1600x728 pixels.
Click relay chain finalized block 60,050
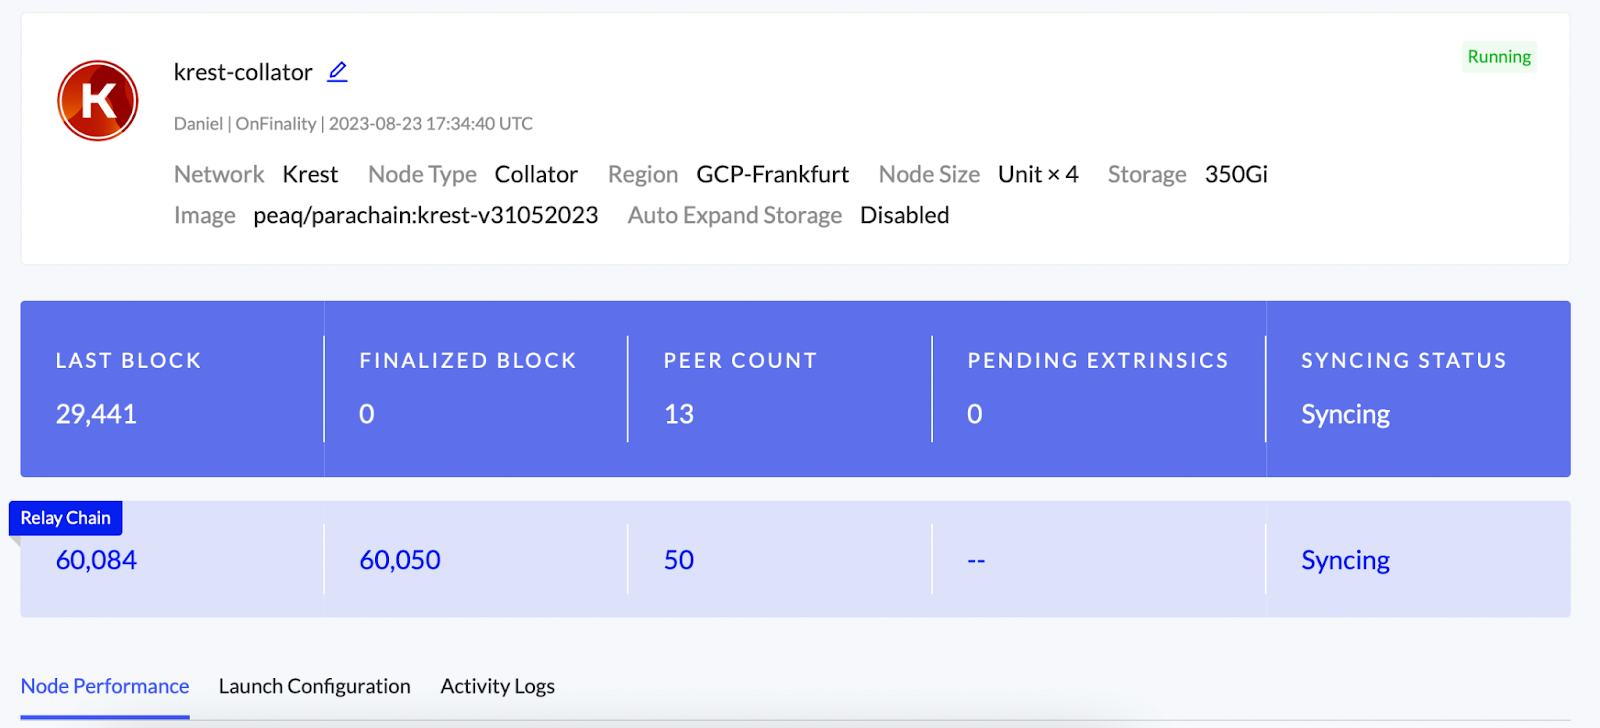click(x=400, y=560)
